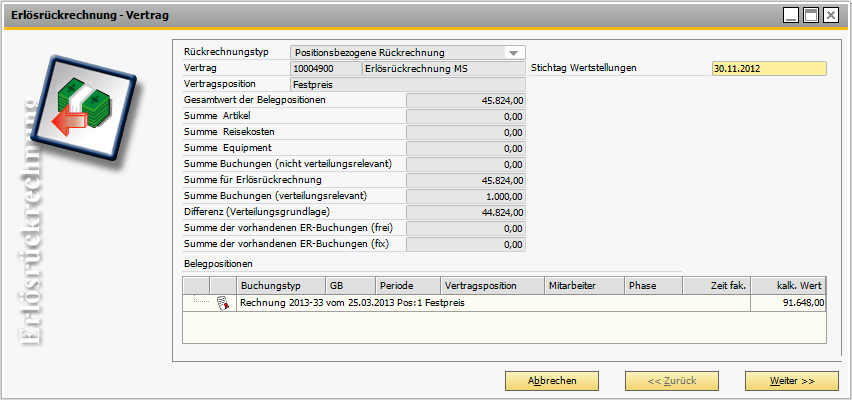This screenshot has height=400, width=852.
Task: Click the kalk. Wert column header
Action: click(x=788, y=285)
